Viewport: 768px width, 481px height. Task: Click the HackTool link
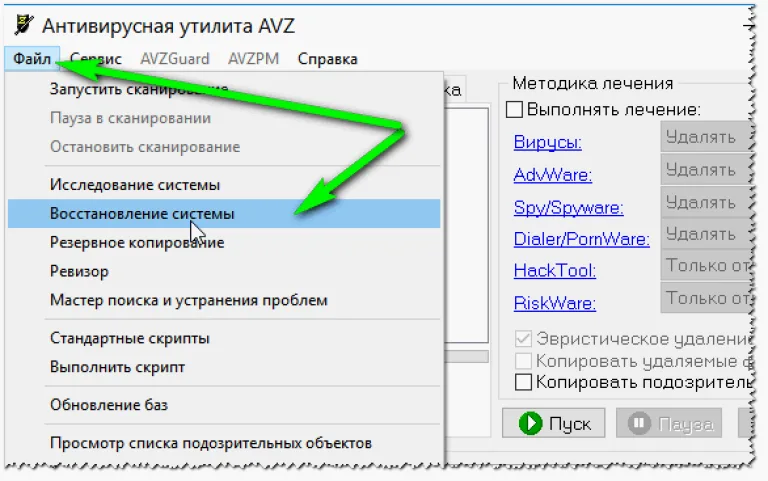[554, 270]
